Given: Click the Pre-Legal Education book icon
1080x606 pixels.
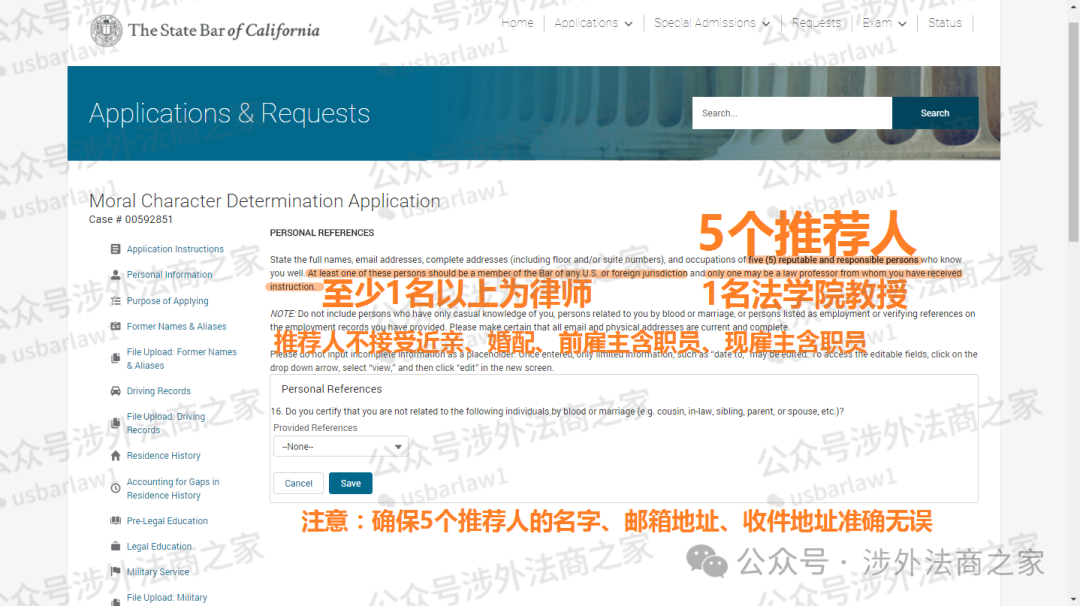Looking at the screenshot, I should tap(116, 521).
